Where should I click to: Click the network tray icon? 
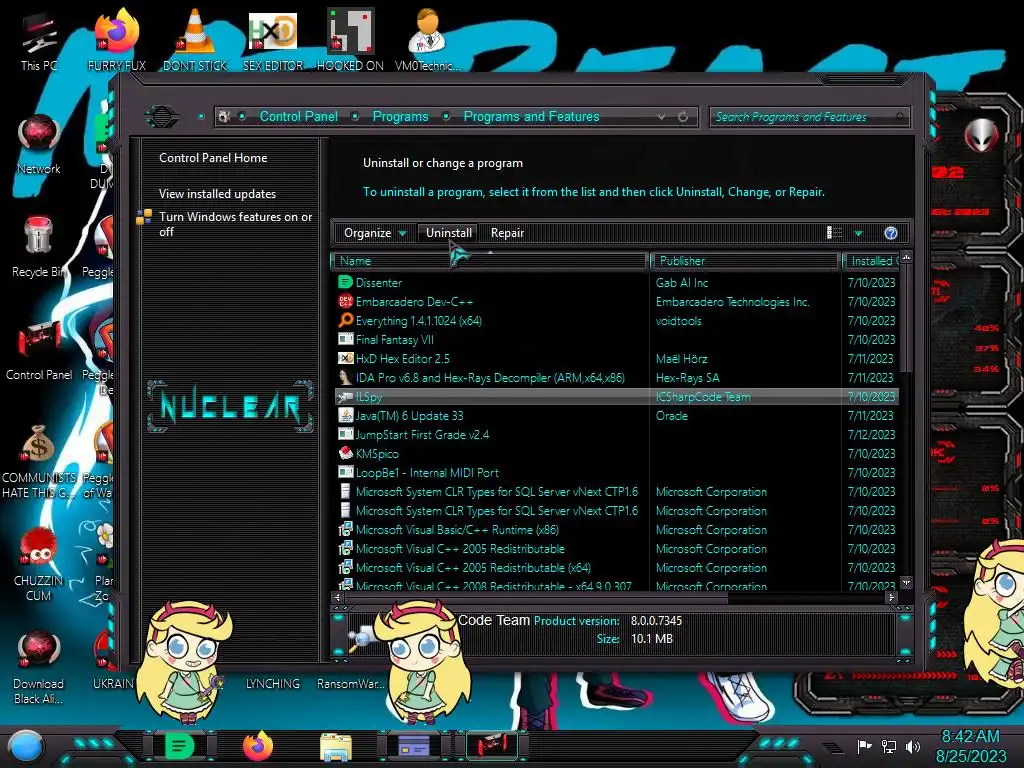pos(889,746)
